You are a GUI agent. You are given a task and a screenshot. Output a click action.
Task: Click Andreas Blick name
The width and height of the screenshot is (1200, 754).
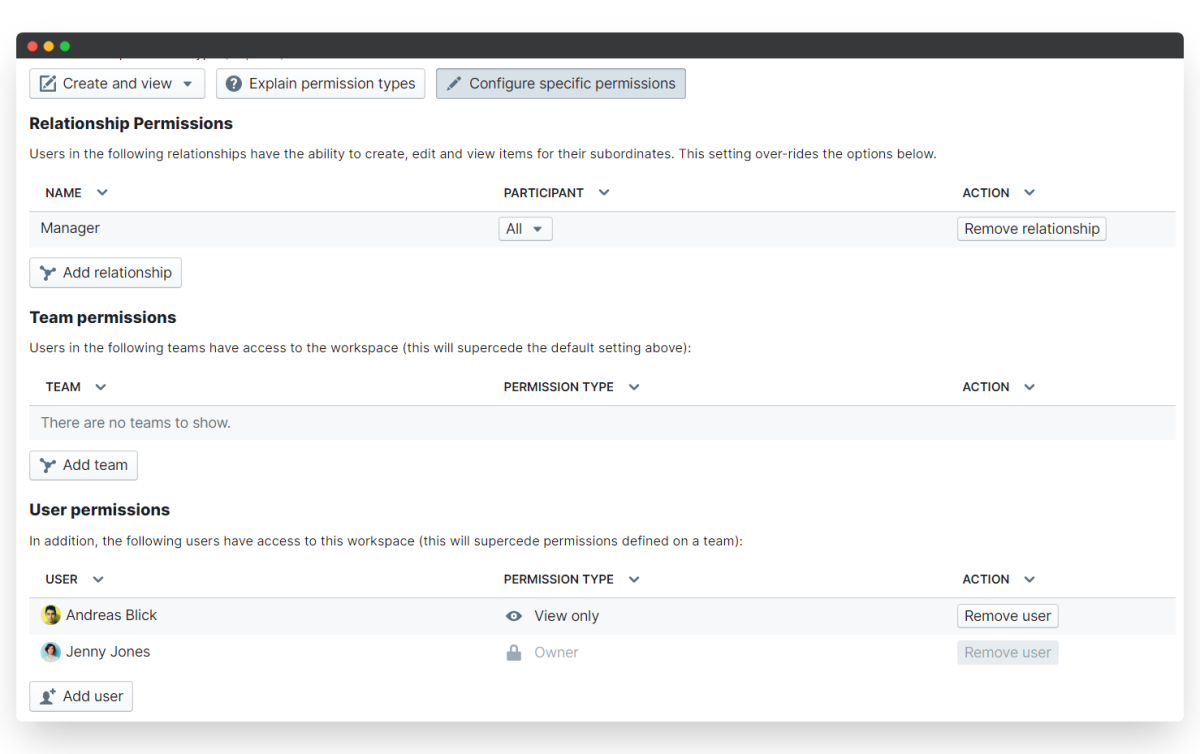111,615
